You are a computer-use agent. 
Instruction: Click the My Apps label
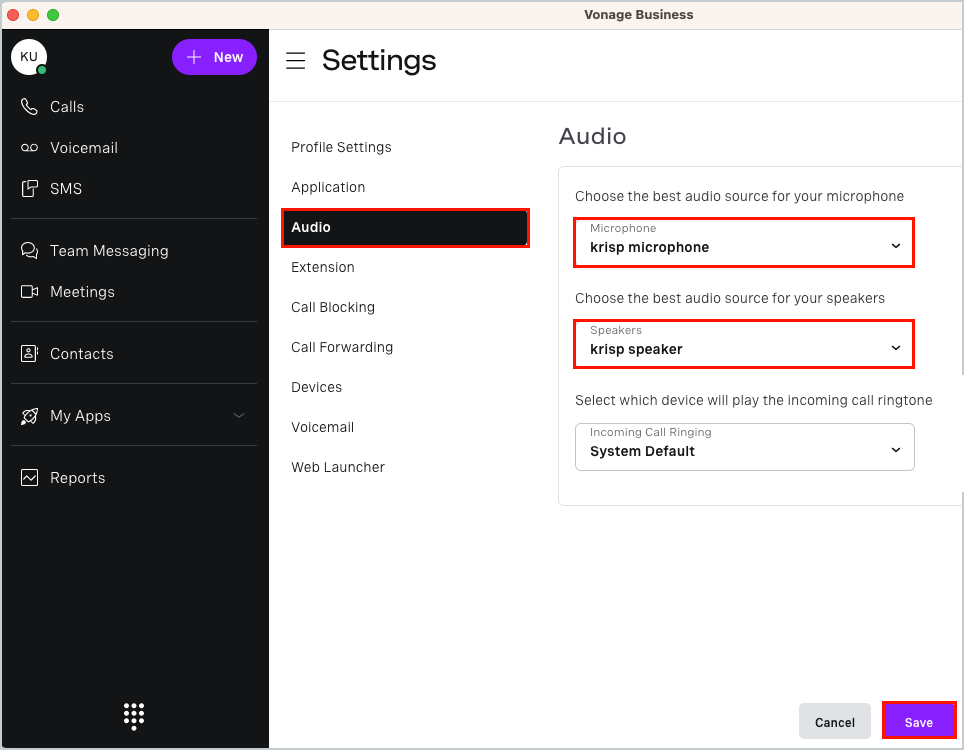[81, 416]
